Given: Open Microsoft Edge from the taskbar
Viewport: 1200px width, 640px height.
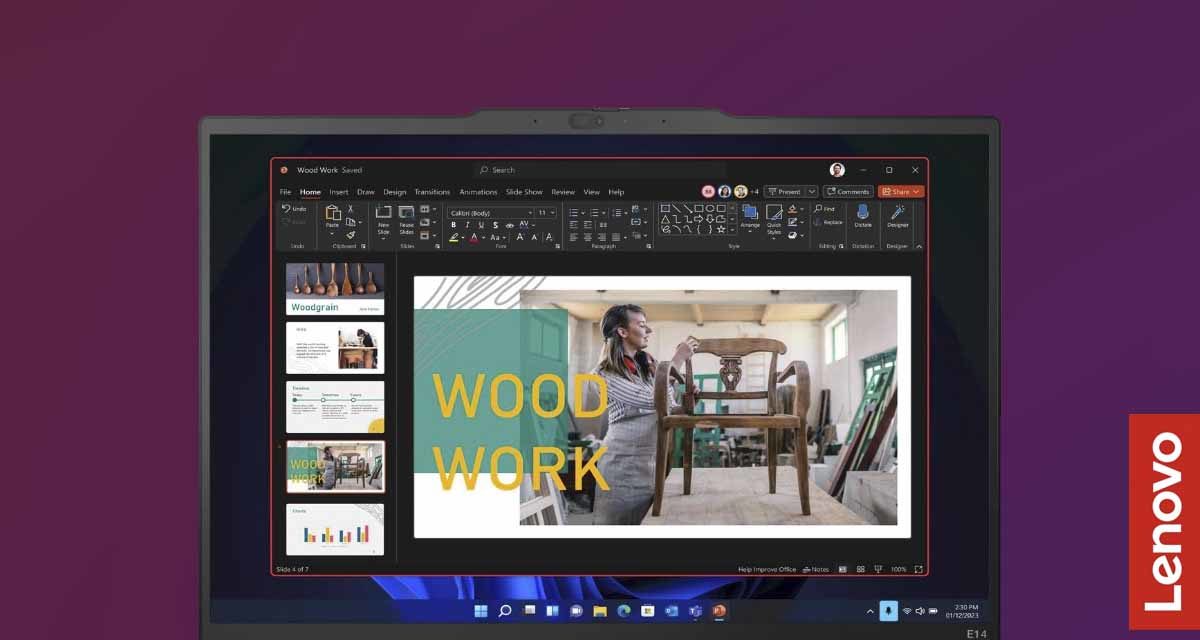Looking at the screenshot, I should point(623,611).
